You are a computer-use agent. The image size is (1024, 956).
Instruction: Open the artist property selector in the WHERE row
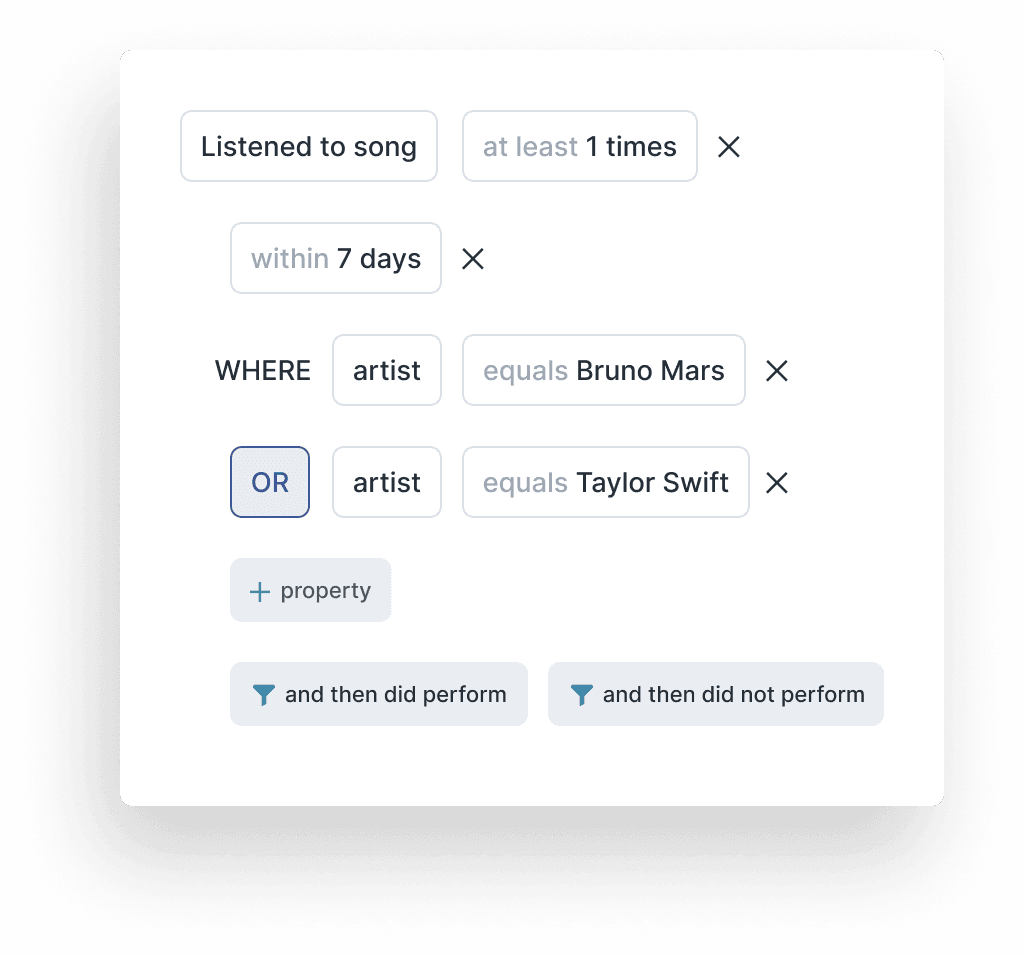[386, 371]
